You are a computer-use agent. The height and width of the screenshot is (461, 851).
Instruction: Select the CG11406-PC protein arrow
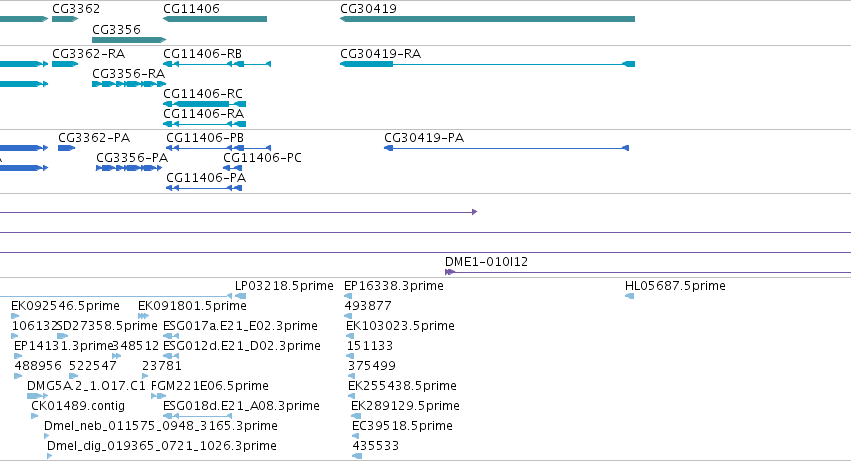tap(233, 168)
